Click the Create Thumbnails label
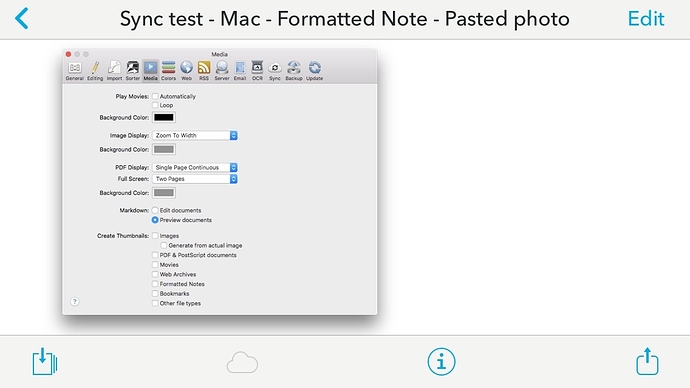The image size is (690, 388). pyautogui.click(x=123, y=236)
